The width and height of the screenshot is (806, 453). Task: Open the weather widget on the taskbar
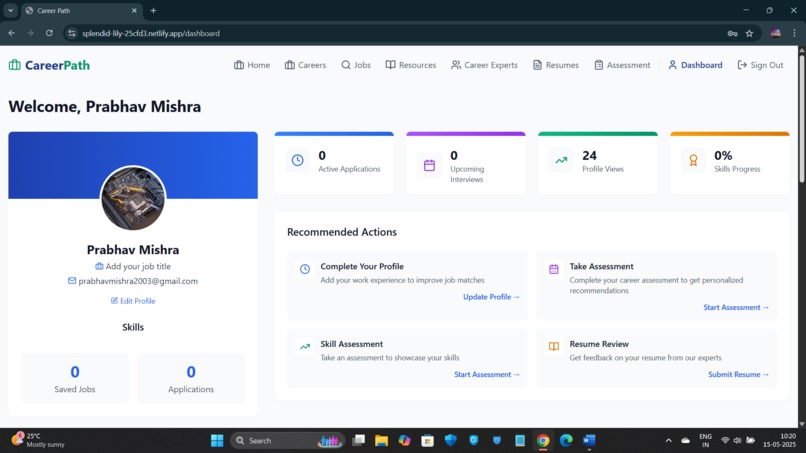coord(39,440)
